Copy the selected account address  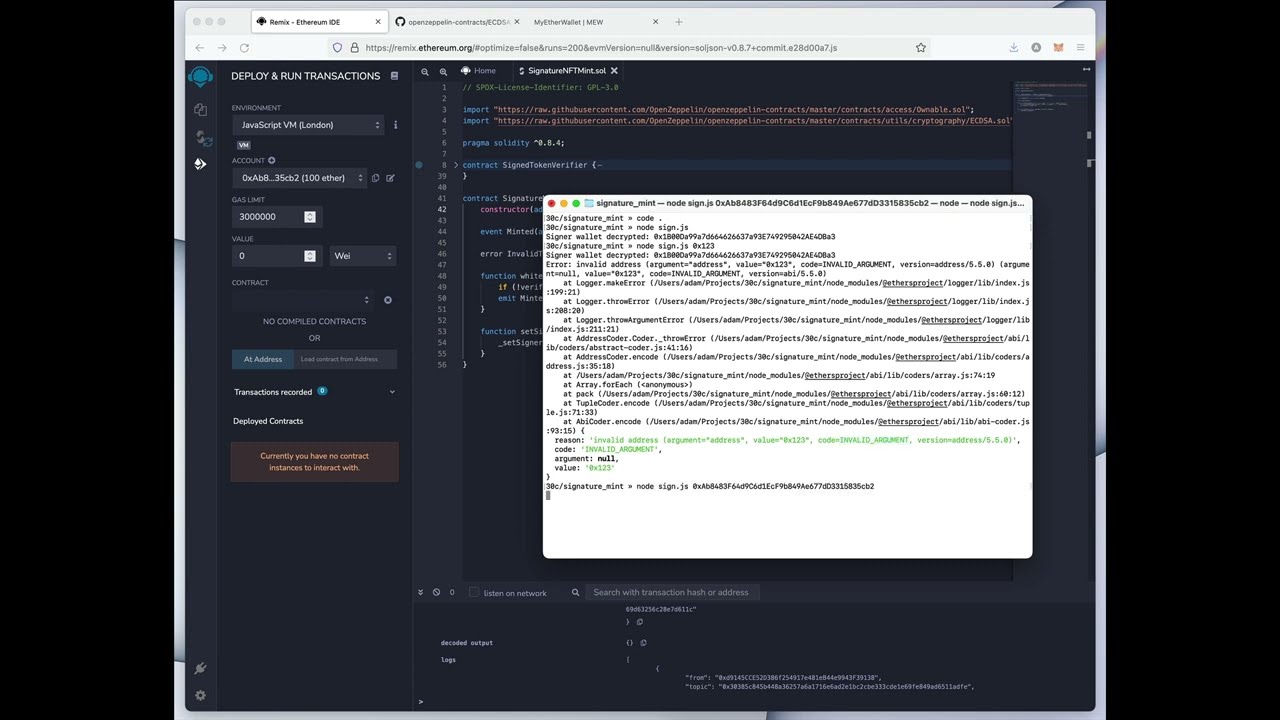tap(376, 178)
